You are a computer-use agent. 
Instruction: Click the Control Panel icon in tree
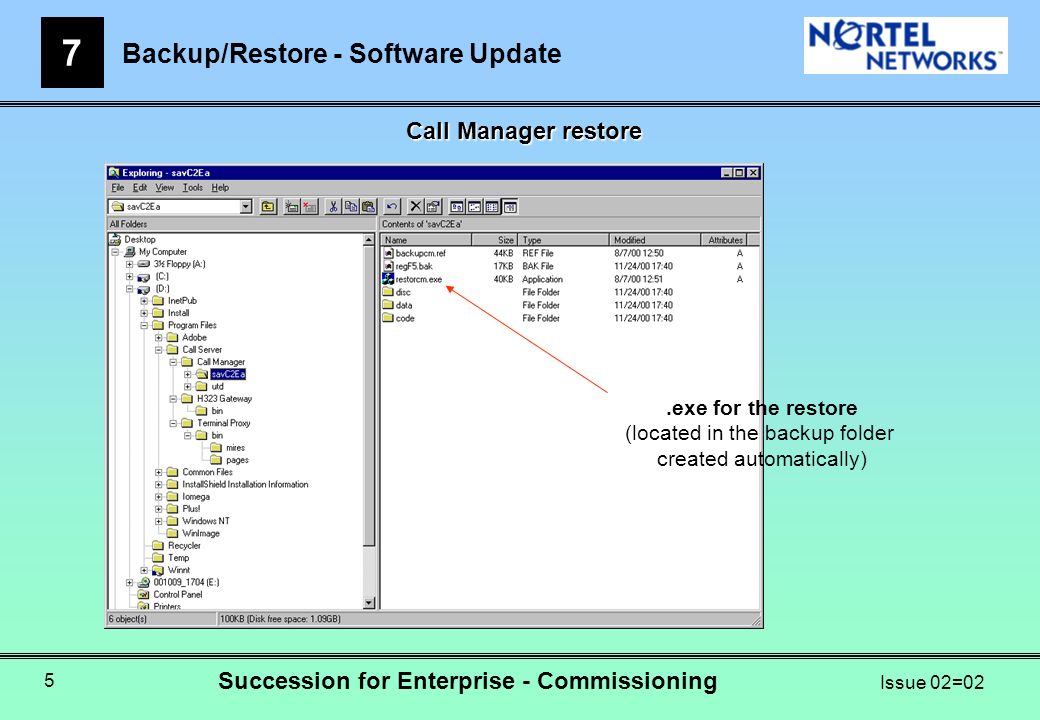[x=143, y=595]
